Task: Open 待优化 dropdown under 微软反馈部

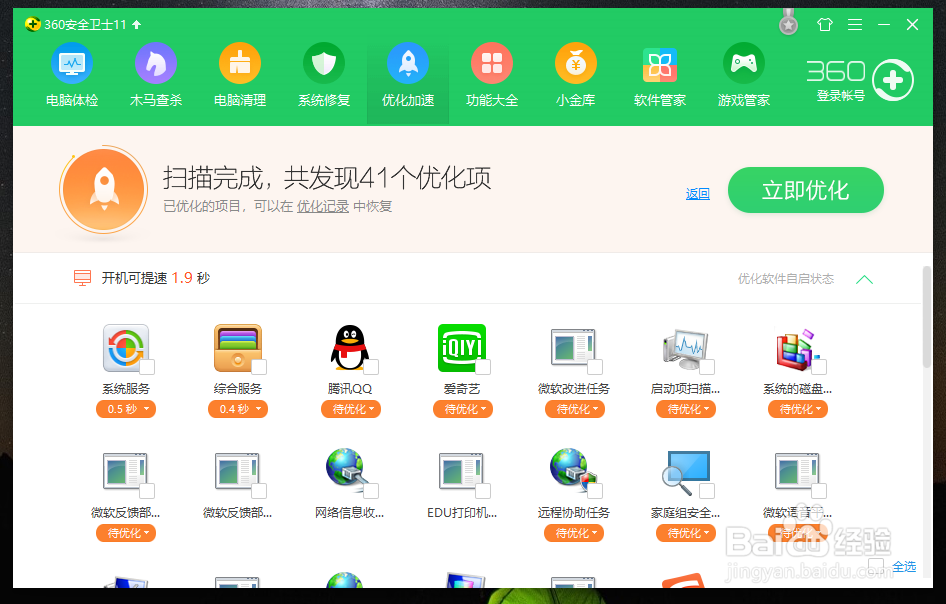Action: click(x=125, y=533)
